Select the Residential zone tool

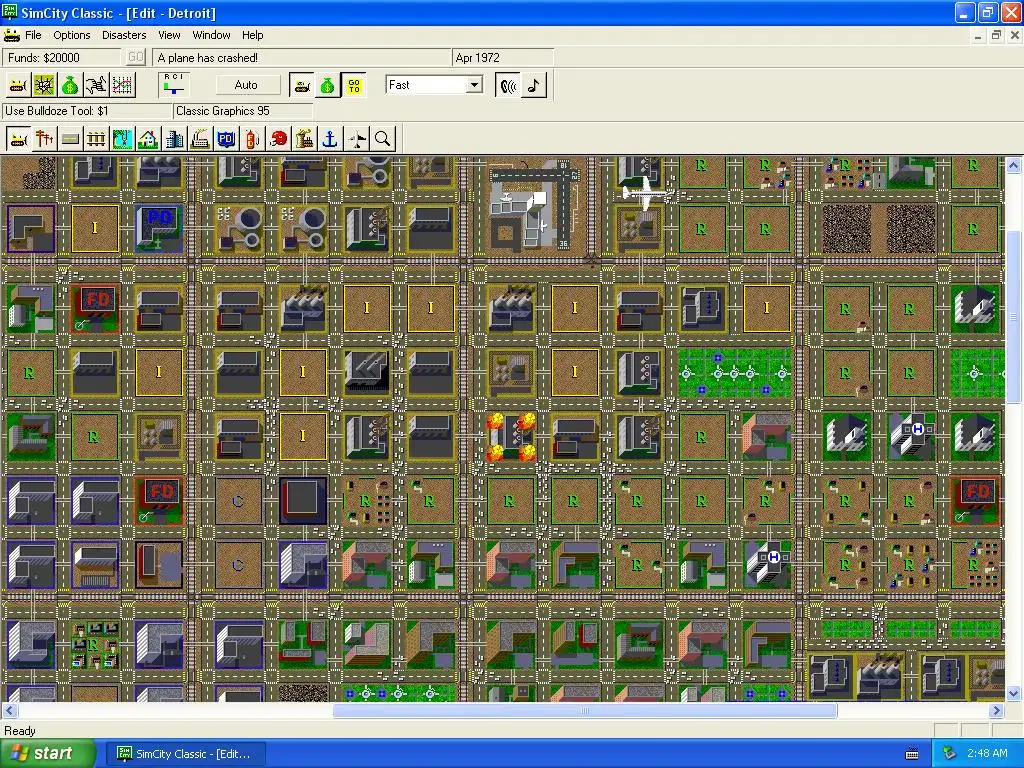click(x=148, y=139)
